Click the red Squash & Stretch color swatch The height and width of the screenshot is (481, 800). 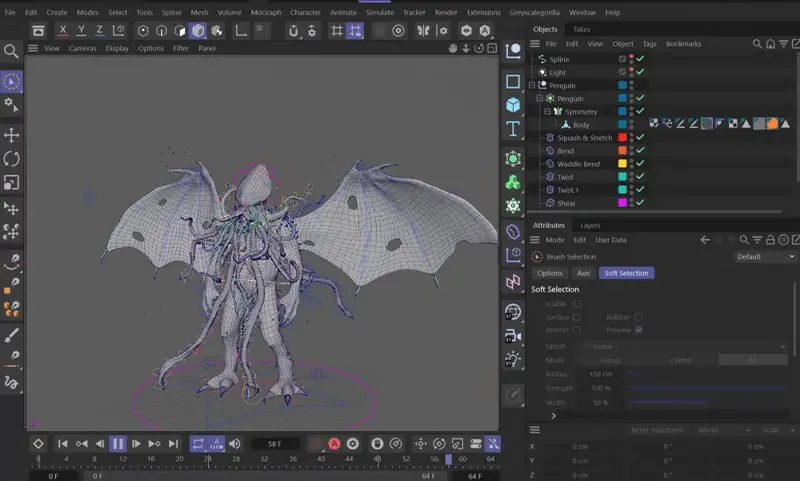pyautogui.click(x=622, y=137)
